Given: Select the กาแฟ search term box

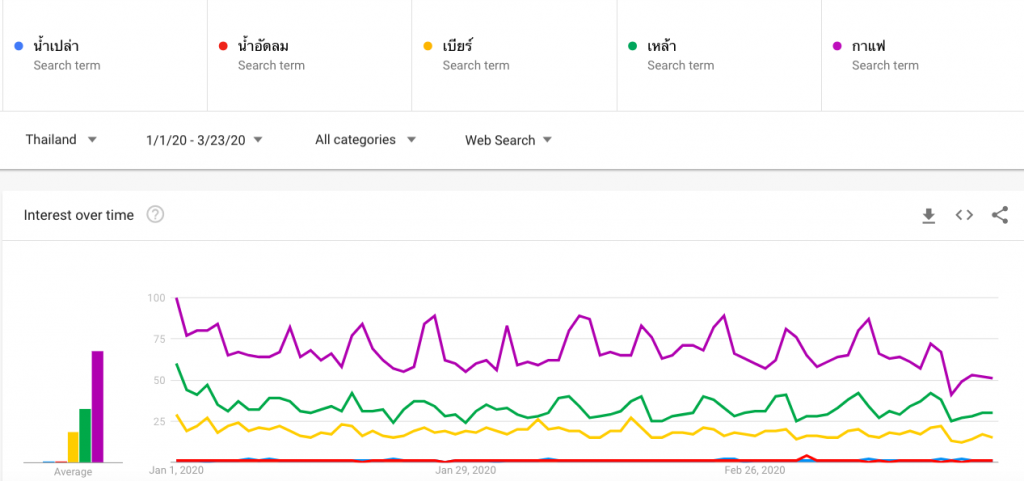Looking at the screenshot, I should [923, 55].
